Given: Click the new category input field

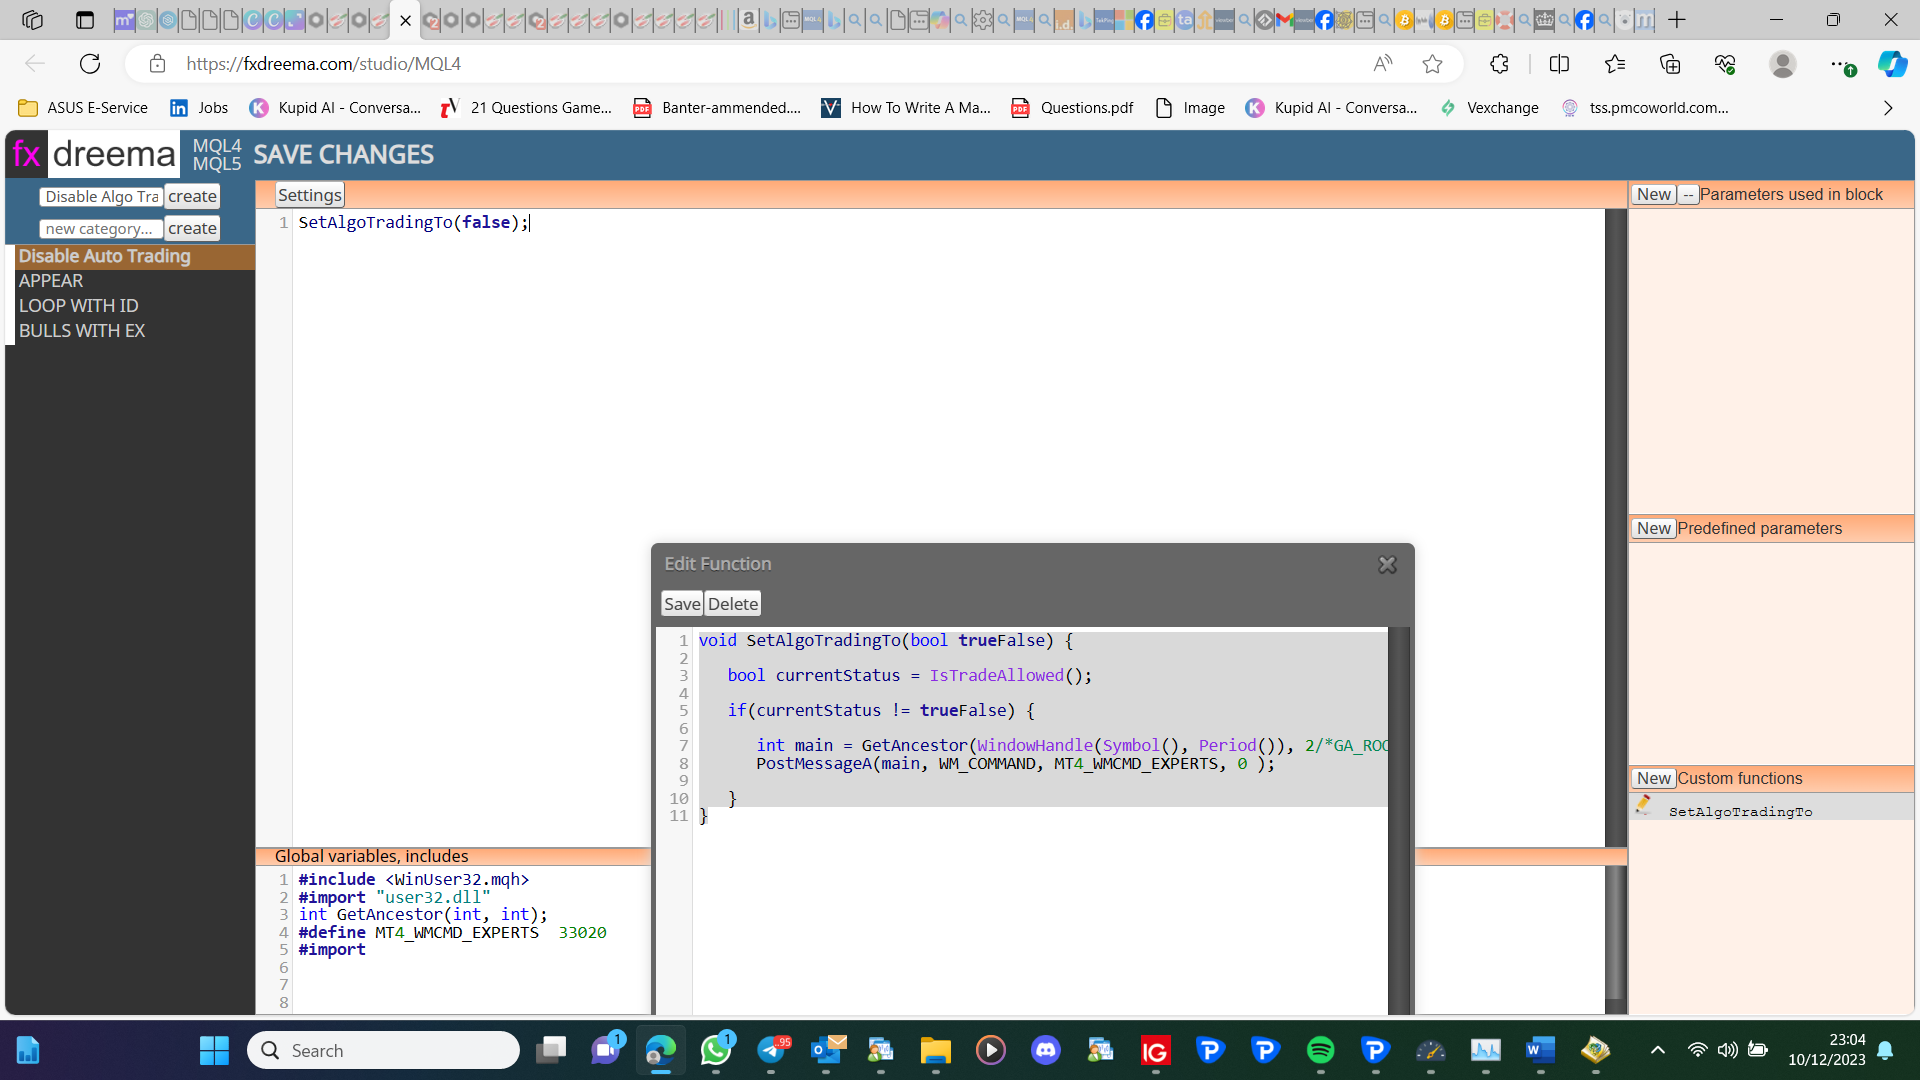Looking at the screenshot, I should pyautogui.click(x=101, y=229).
